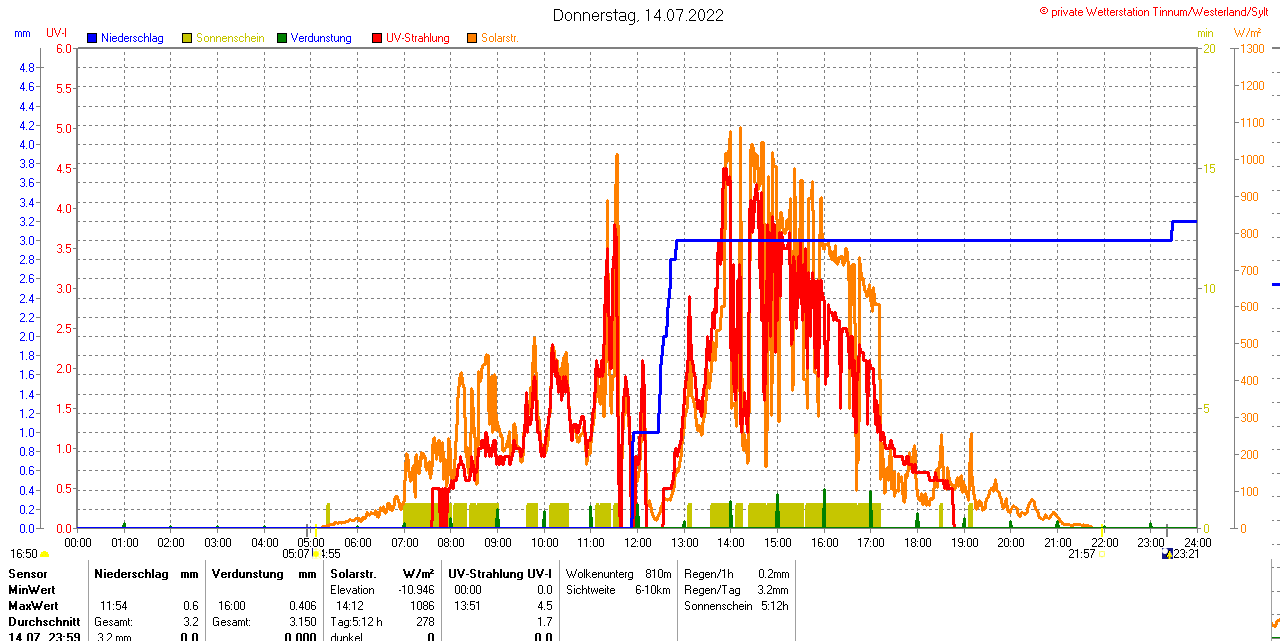Click the Niederschlag legend label
1280x641 pixels.
click(132, 38)
